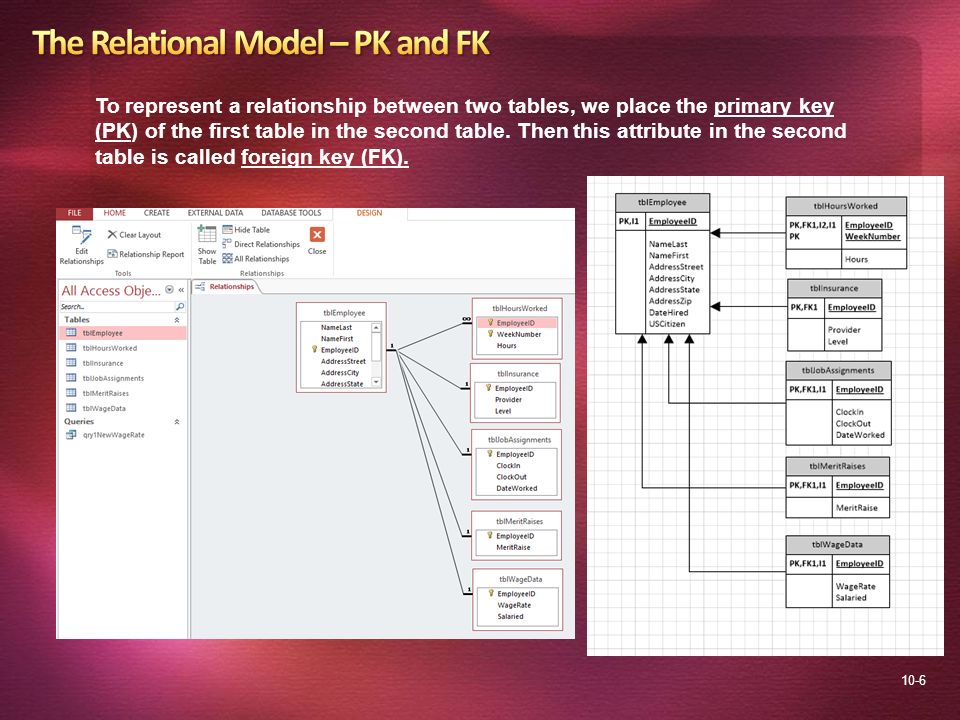Image resolution: width=960 pixels, height=720 pixels.
Task: Select AddressStreet field in tblEmployee list
Action: 343,361
